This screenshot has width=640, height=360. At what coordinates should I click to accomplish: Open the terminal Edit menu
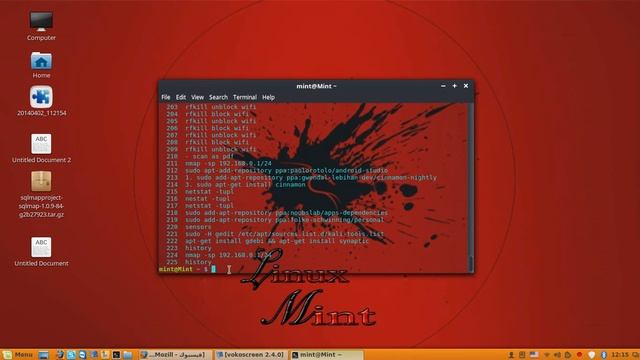pyautogui.click(x=181, y=97)
